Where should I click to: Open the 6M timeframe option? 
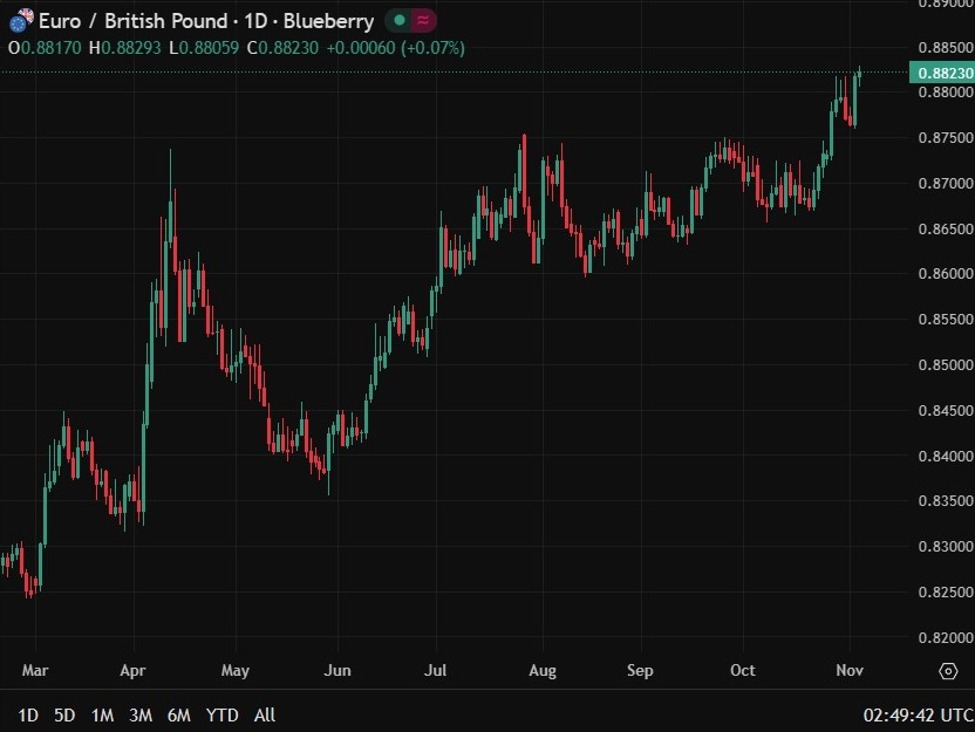[179, 716]
